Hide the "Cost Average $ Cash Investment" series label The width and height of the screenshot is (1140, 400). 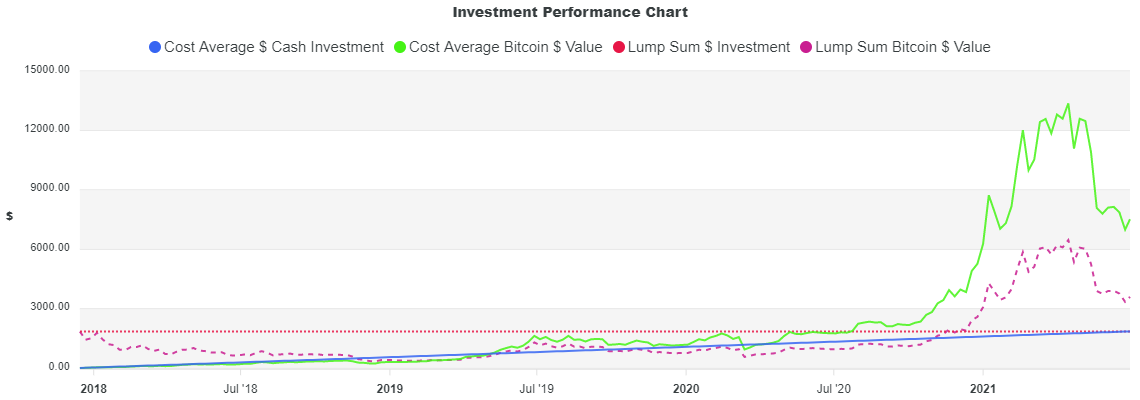273,47
